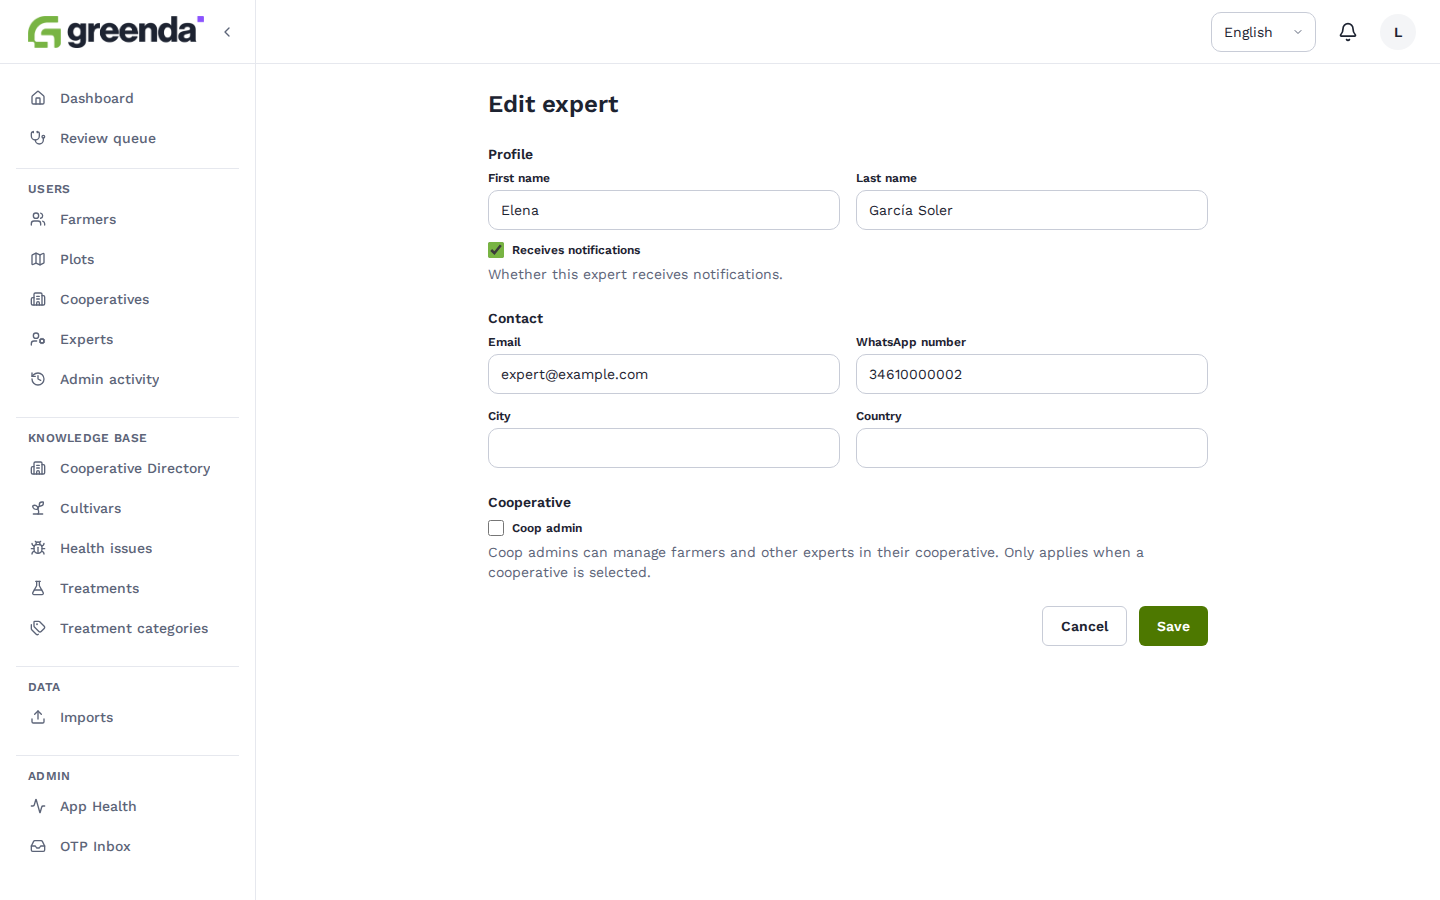Click the Edit expert heading

tap(553, 104)
